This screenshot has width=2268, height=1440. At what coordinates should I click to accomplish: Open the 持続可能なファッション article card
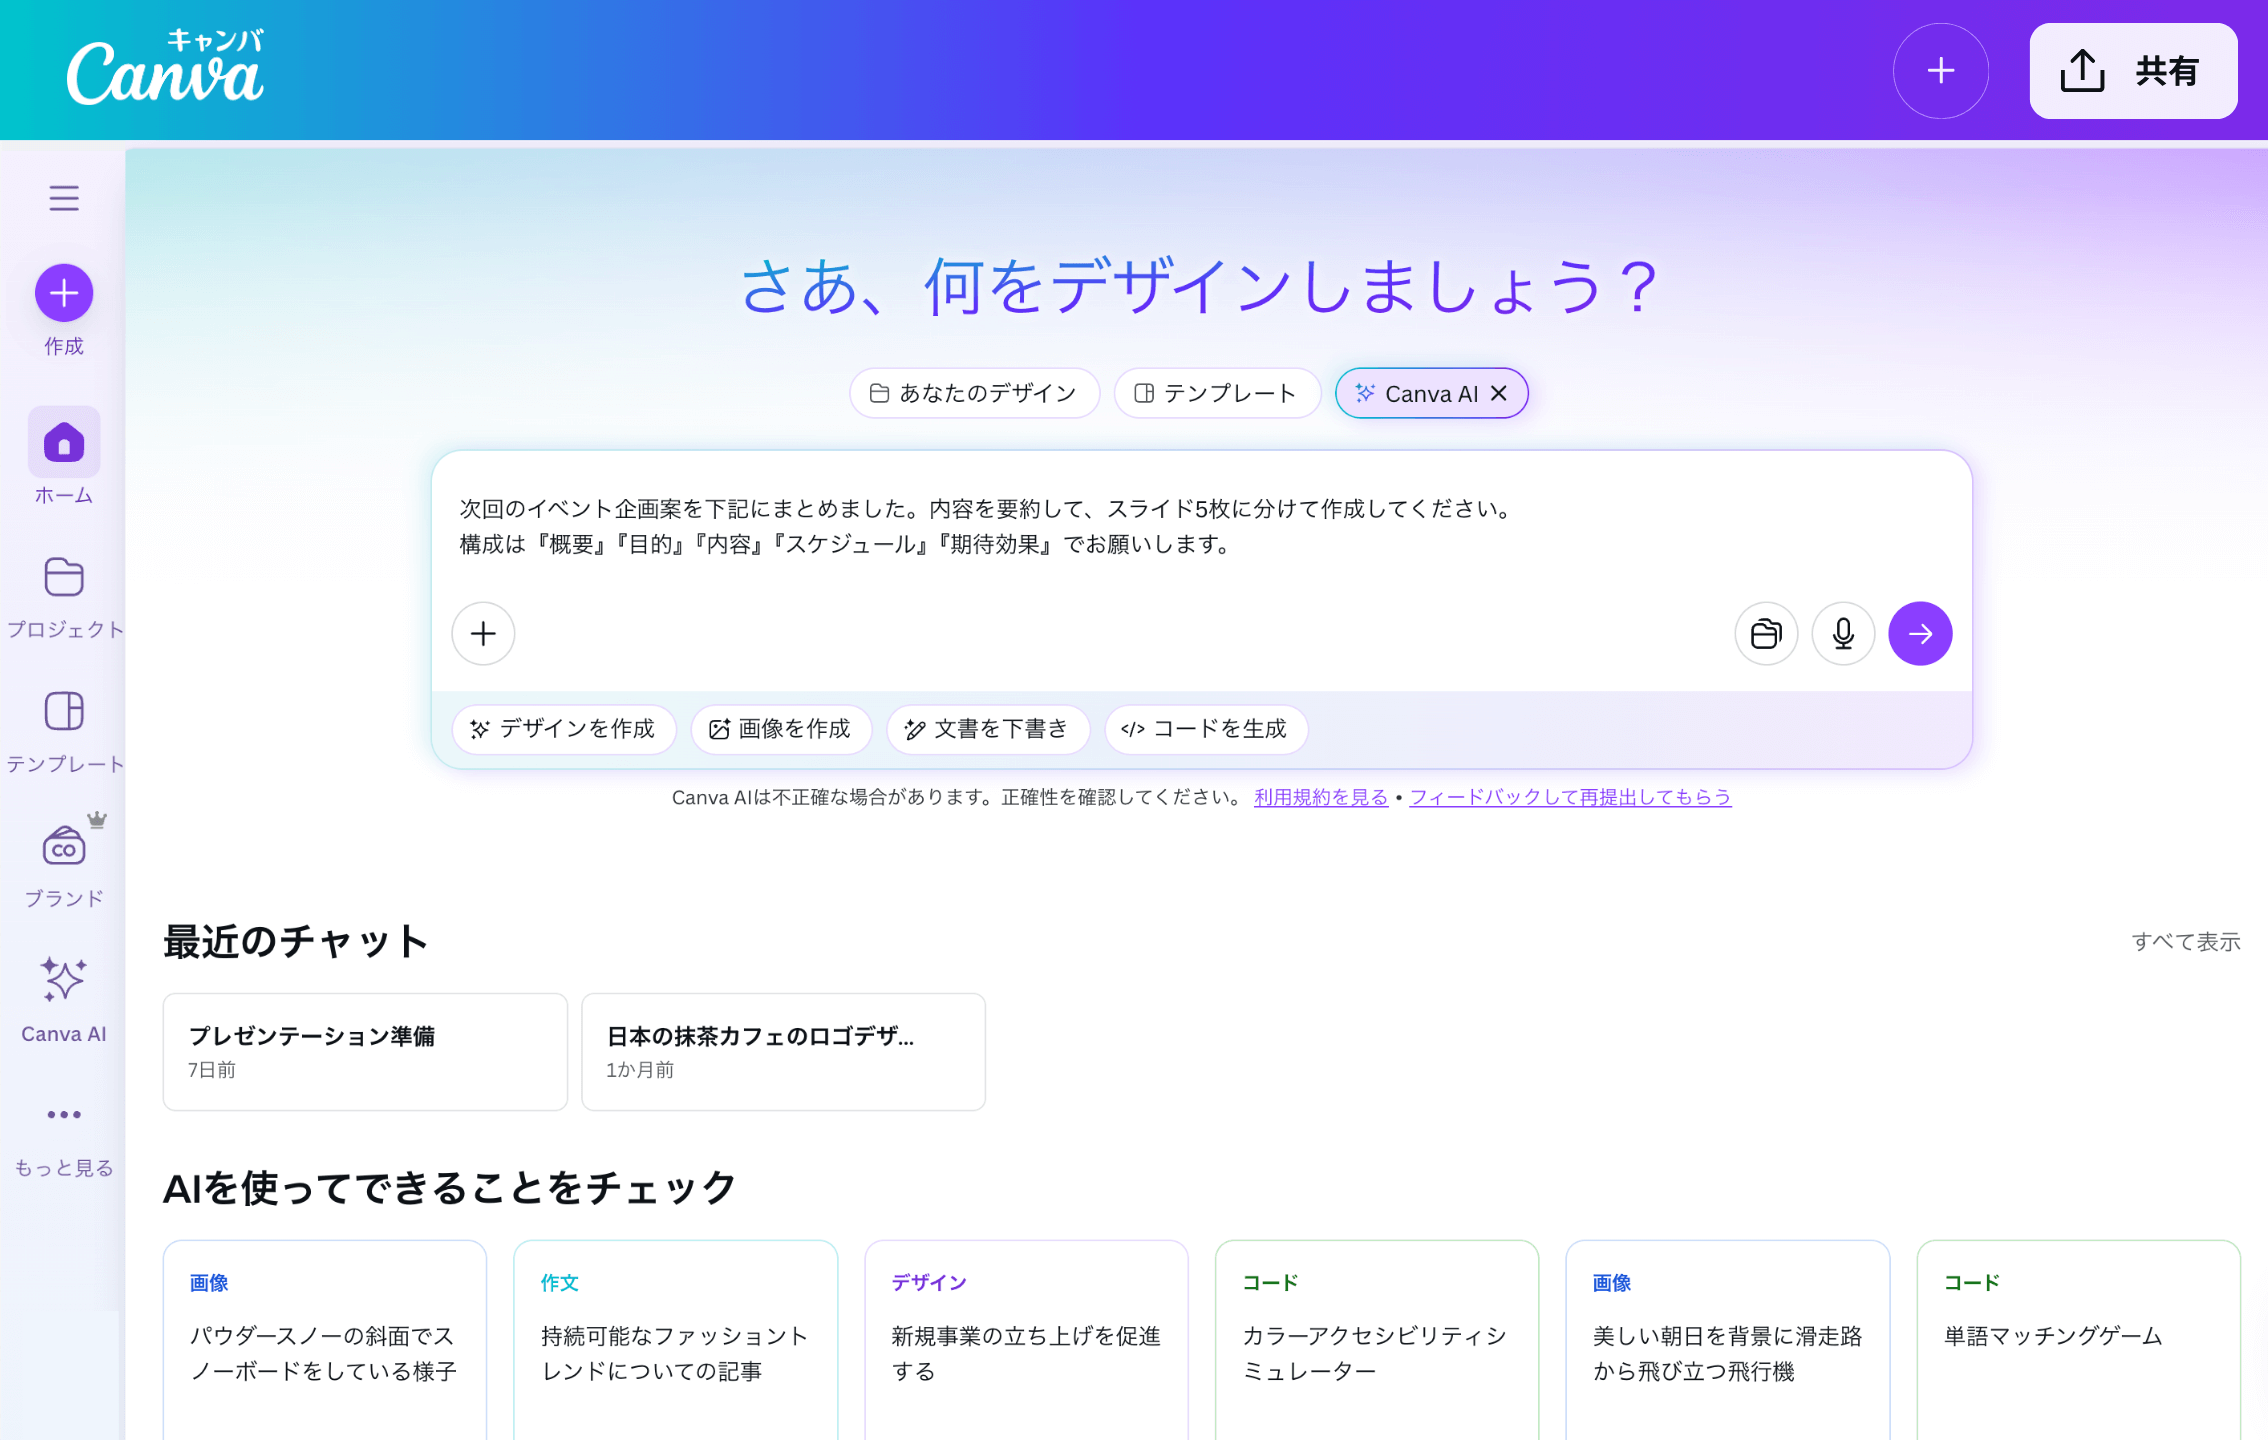click(675, 1340)
